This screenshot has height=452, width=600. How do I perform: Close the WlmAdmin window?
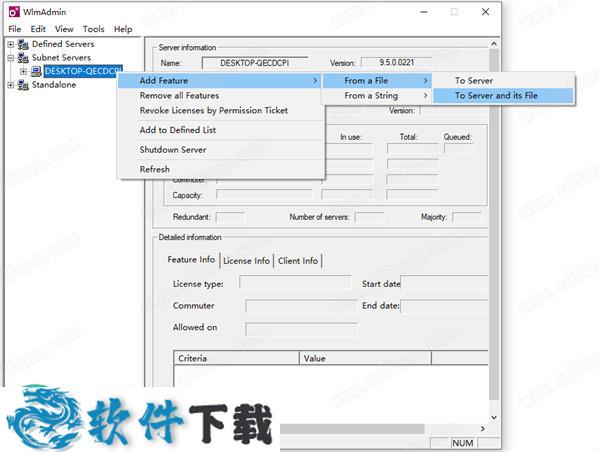click(x=485, y=12)
